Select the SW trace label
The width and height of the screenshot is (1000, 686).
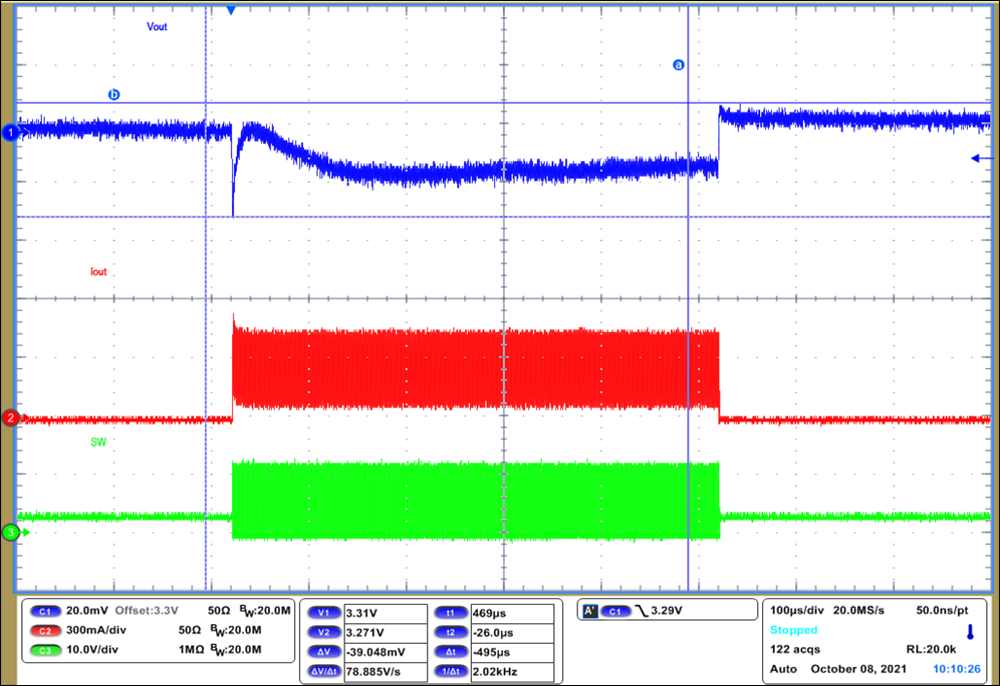tap(98, 442)
